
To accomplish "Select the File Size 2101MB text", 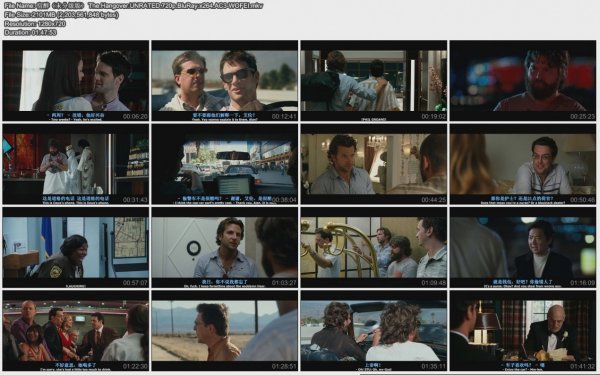I will (61, 15).
